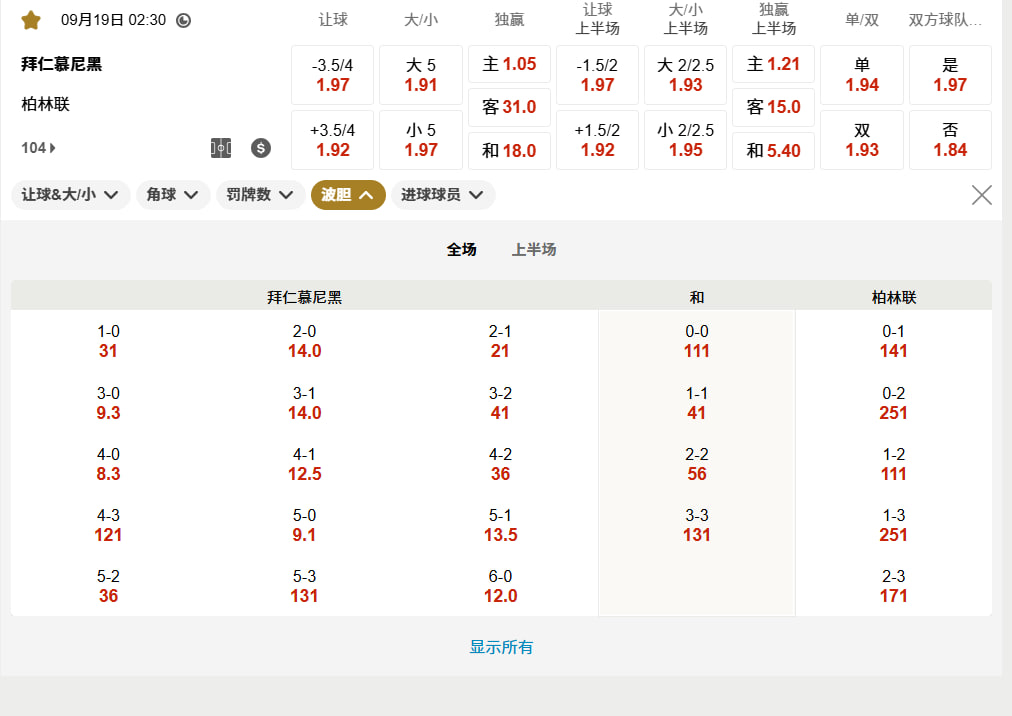Pick 小 5 odds 1.97

click(421, 140)
